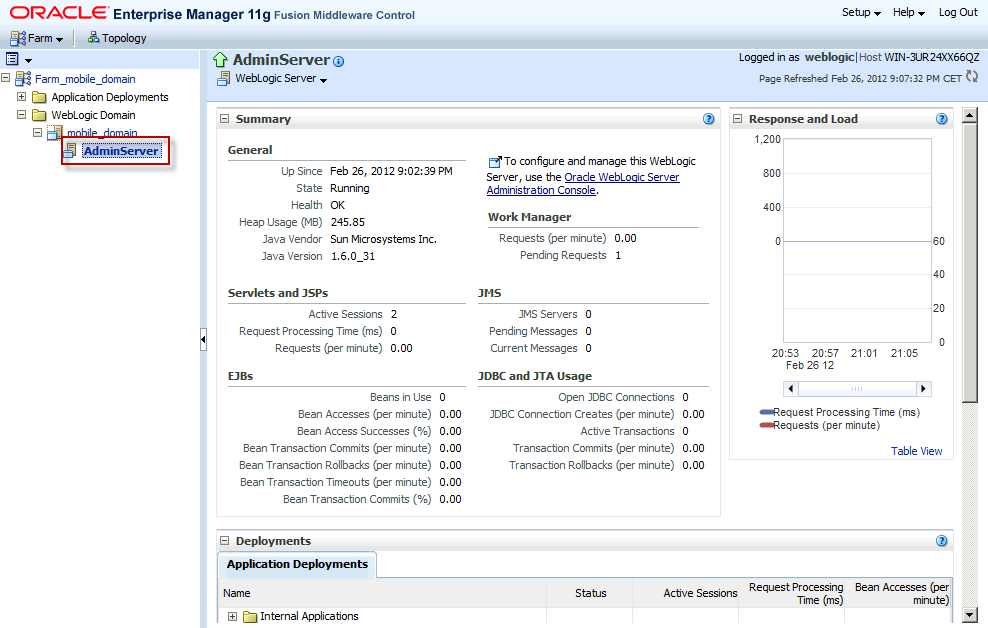Screen dimensions: 988x628
Task: Collapse the Farm_mobile_domain tree node
Action: pyautogui.click(x=6, y=78)
